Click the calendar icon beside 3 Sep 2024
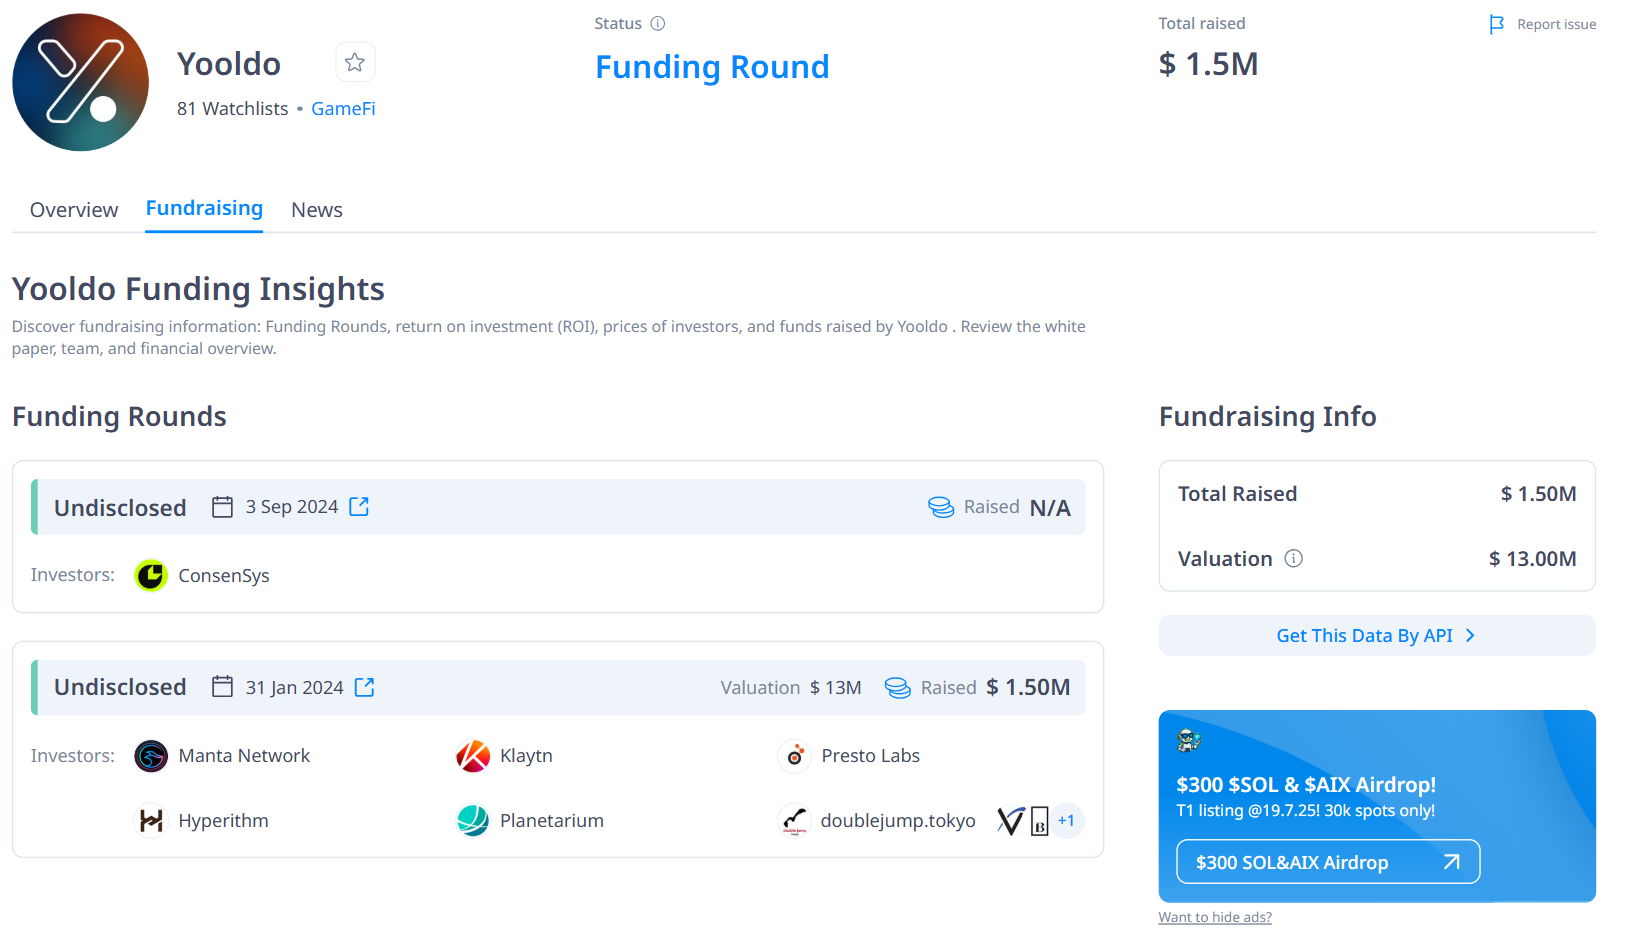The height and width of the screenshot is (931, 1641). click(222, 507)
